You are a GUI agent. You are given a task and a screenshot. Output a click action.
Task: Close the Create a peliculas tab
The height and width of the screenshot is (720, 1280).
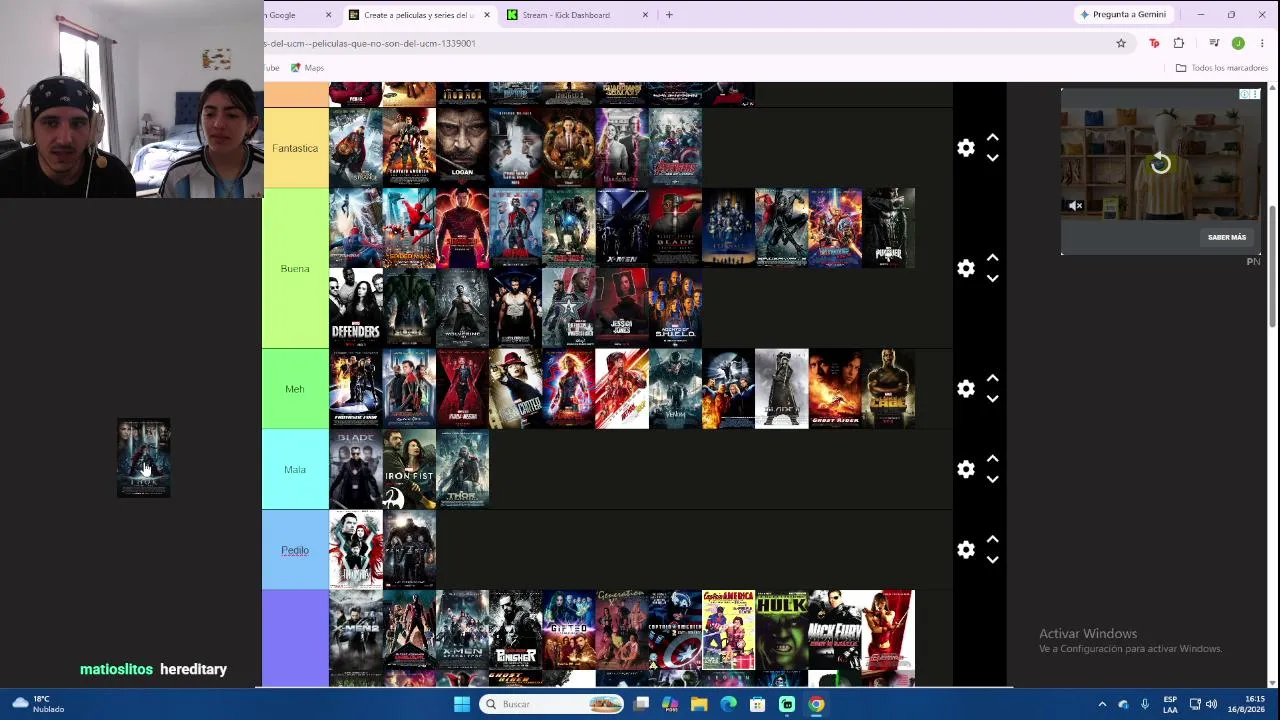click(x=487, y=15)
